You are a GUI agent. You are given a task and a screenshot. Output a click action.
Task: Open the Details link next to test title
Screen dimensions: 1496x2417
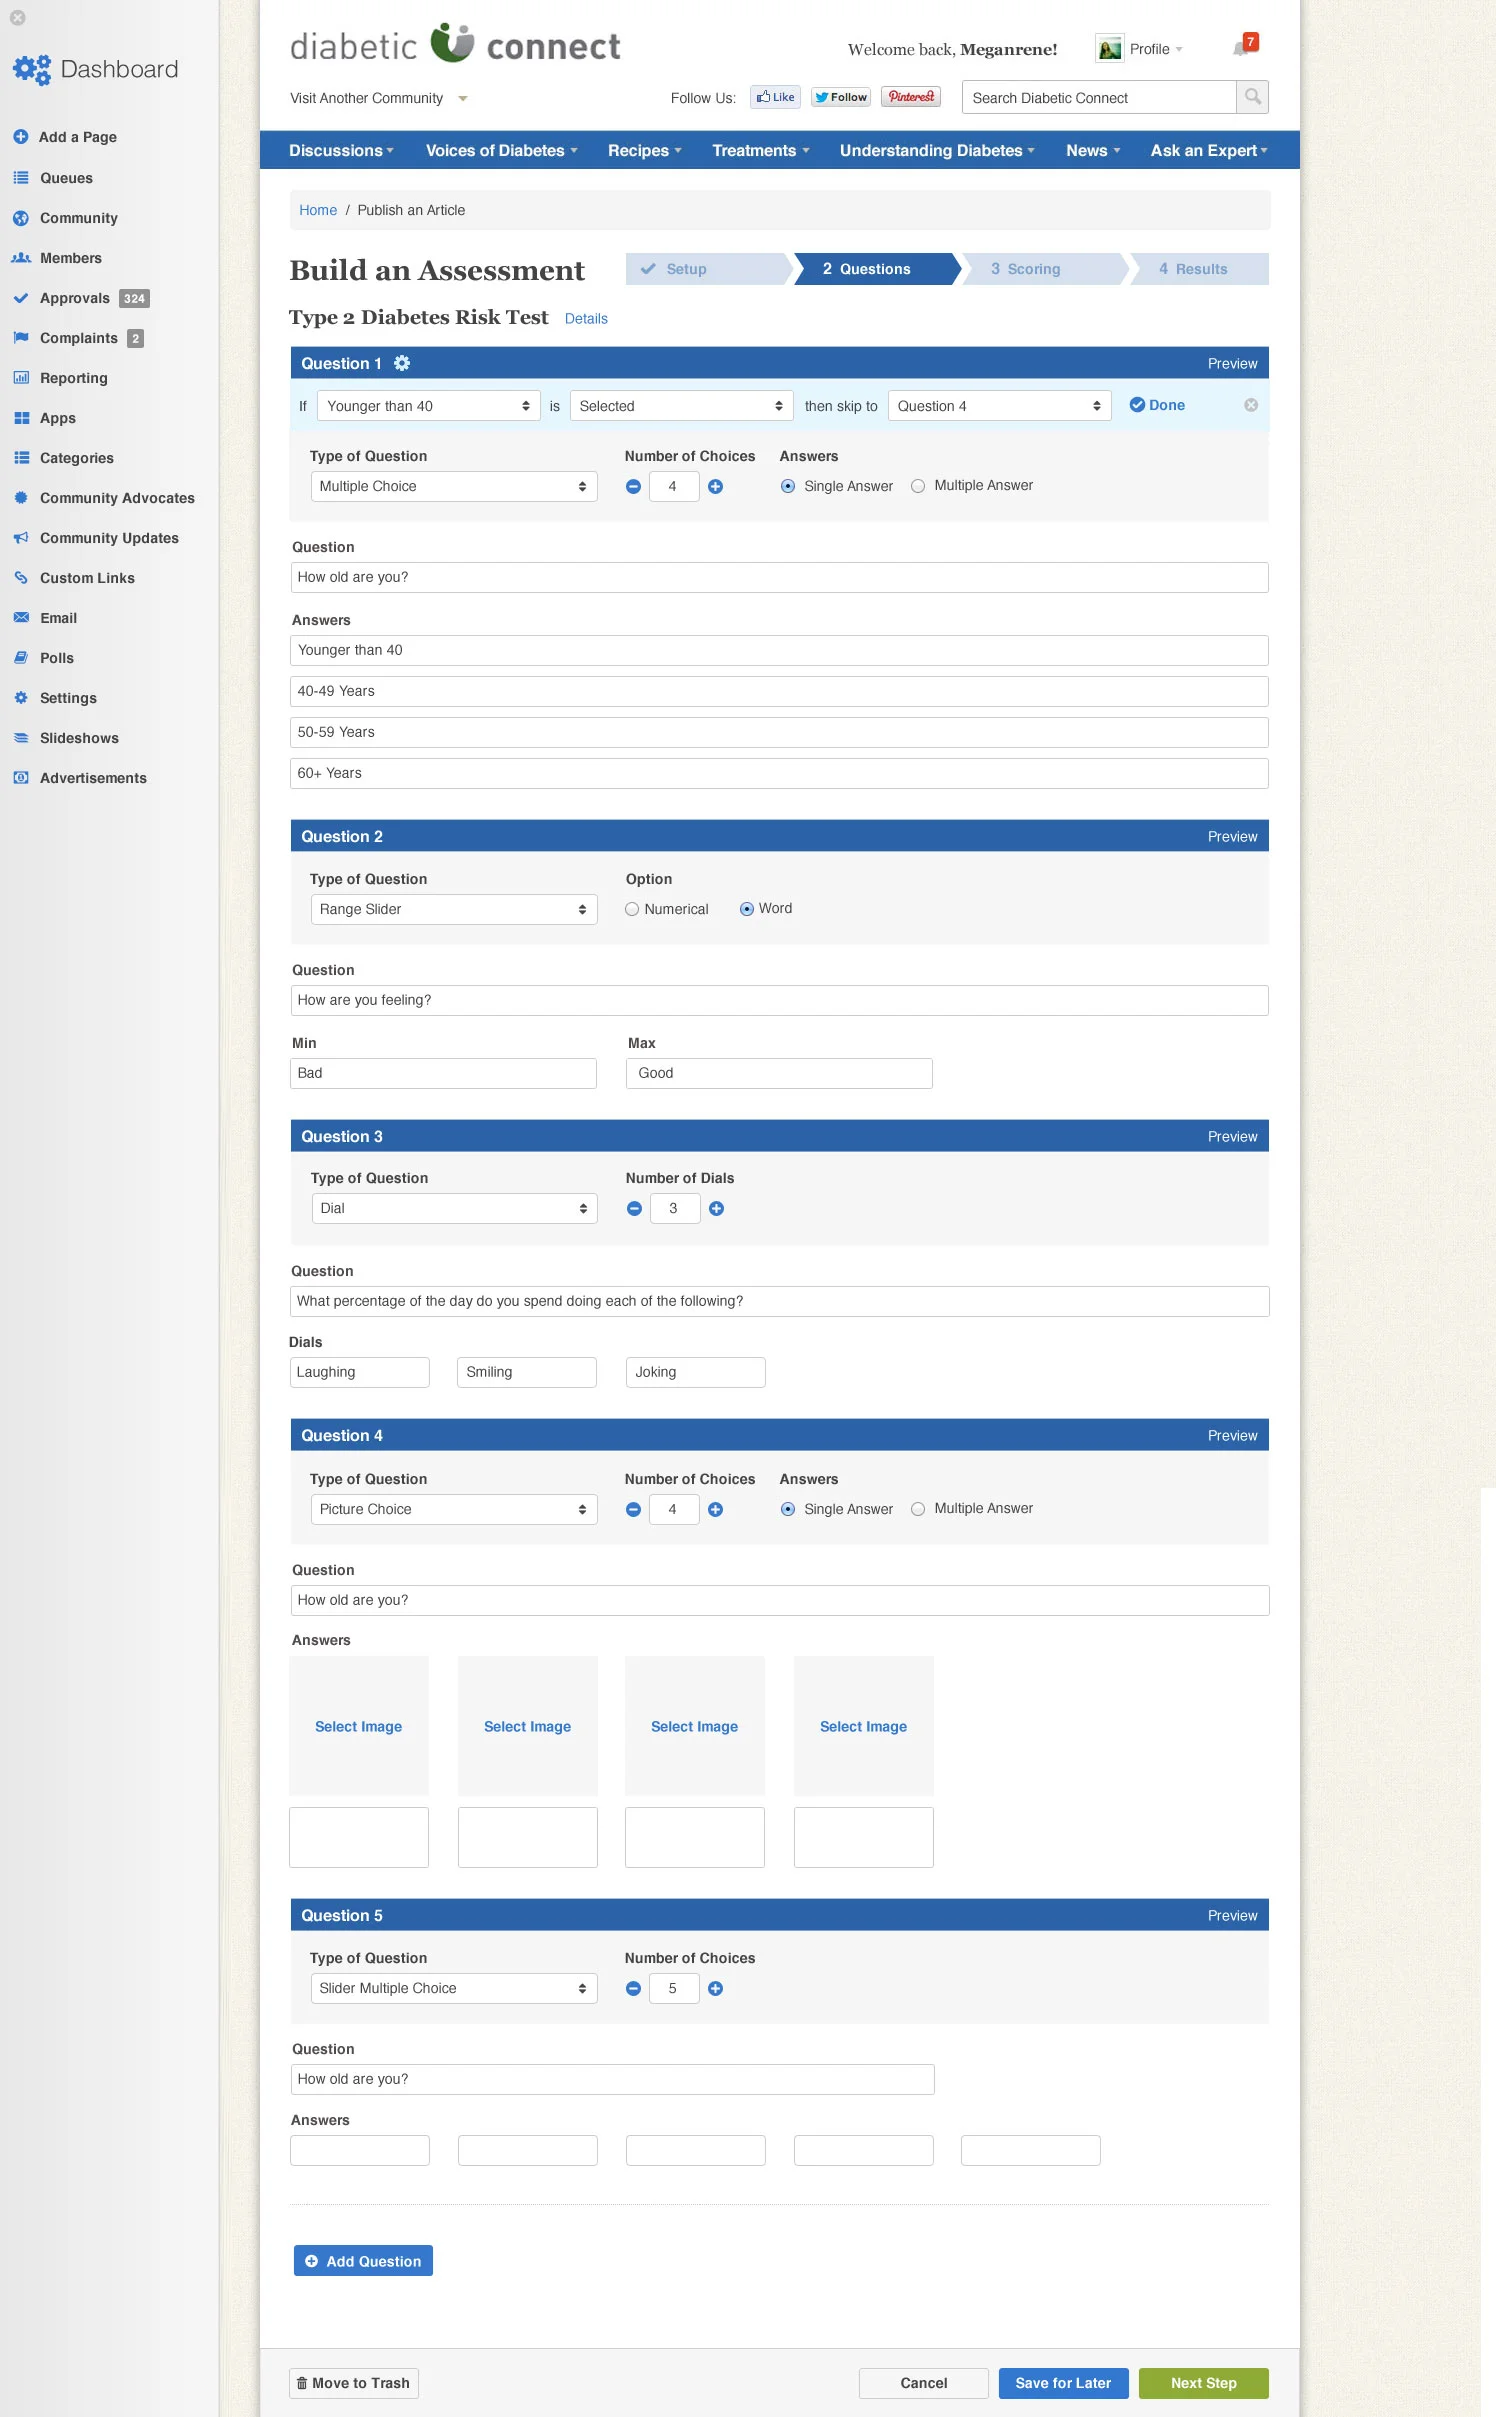click(586, 319)
